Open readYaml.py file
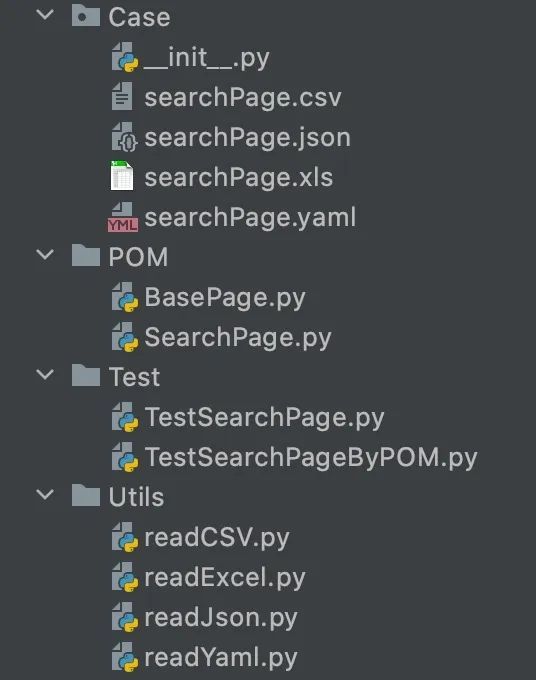Image resolution: width=536 pixels, height=680 pixels. (x=221, y=657)
